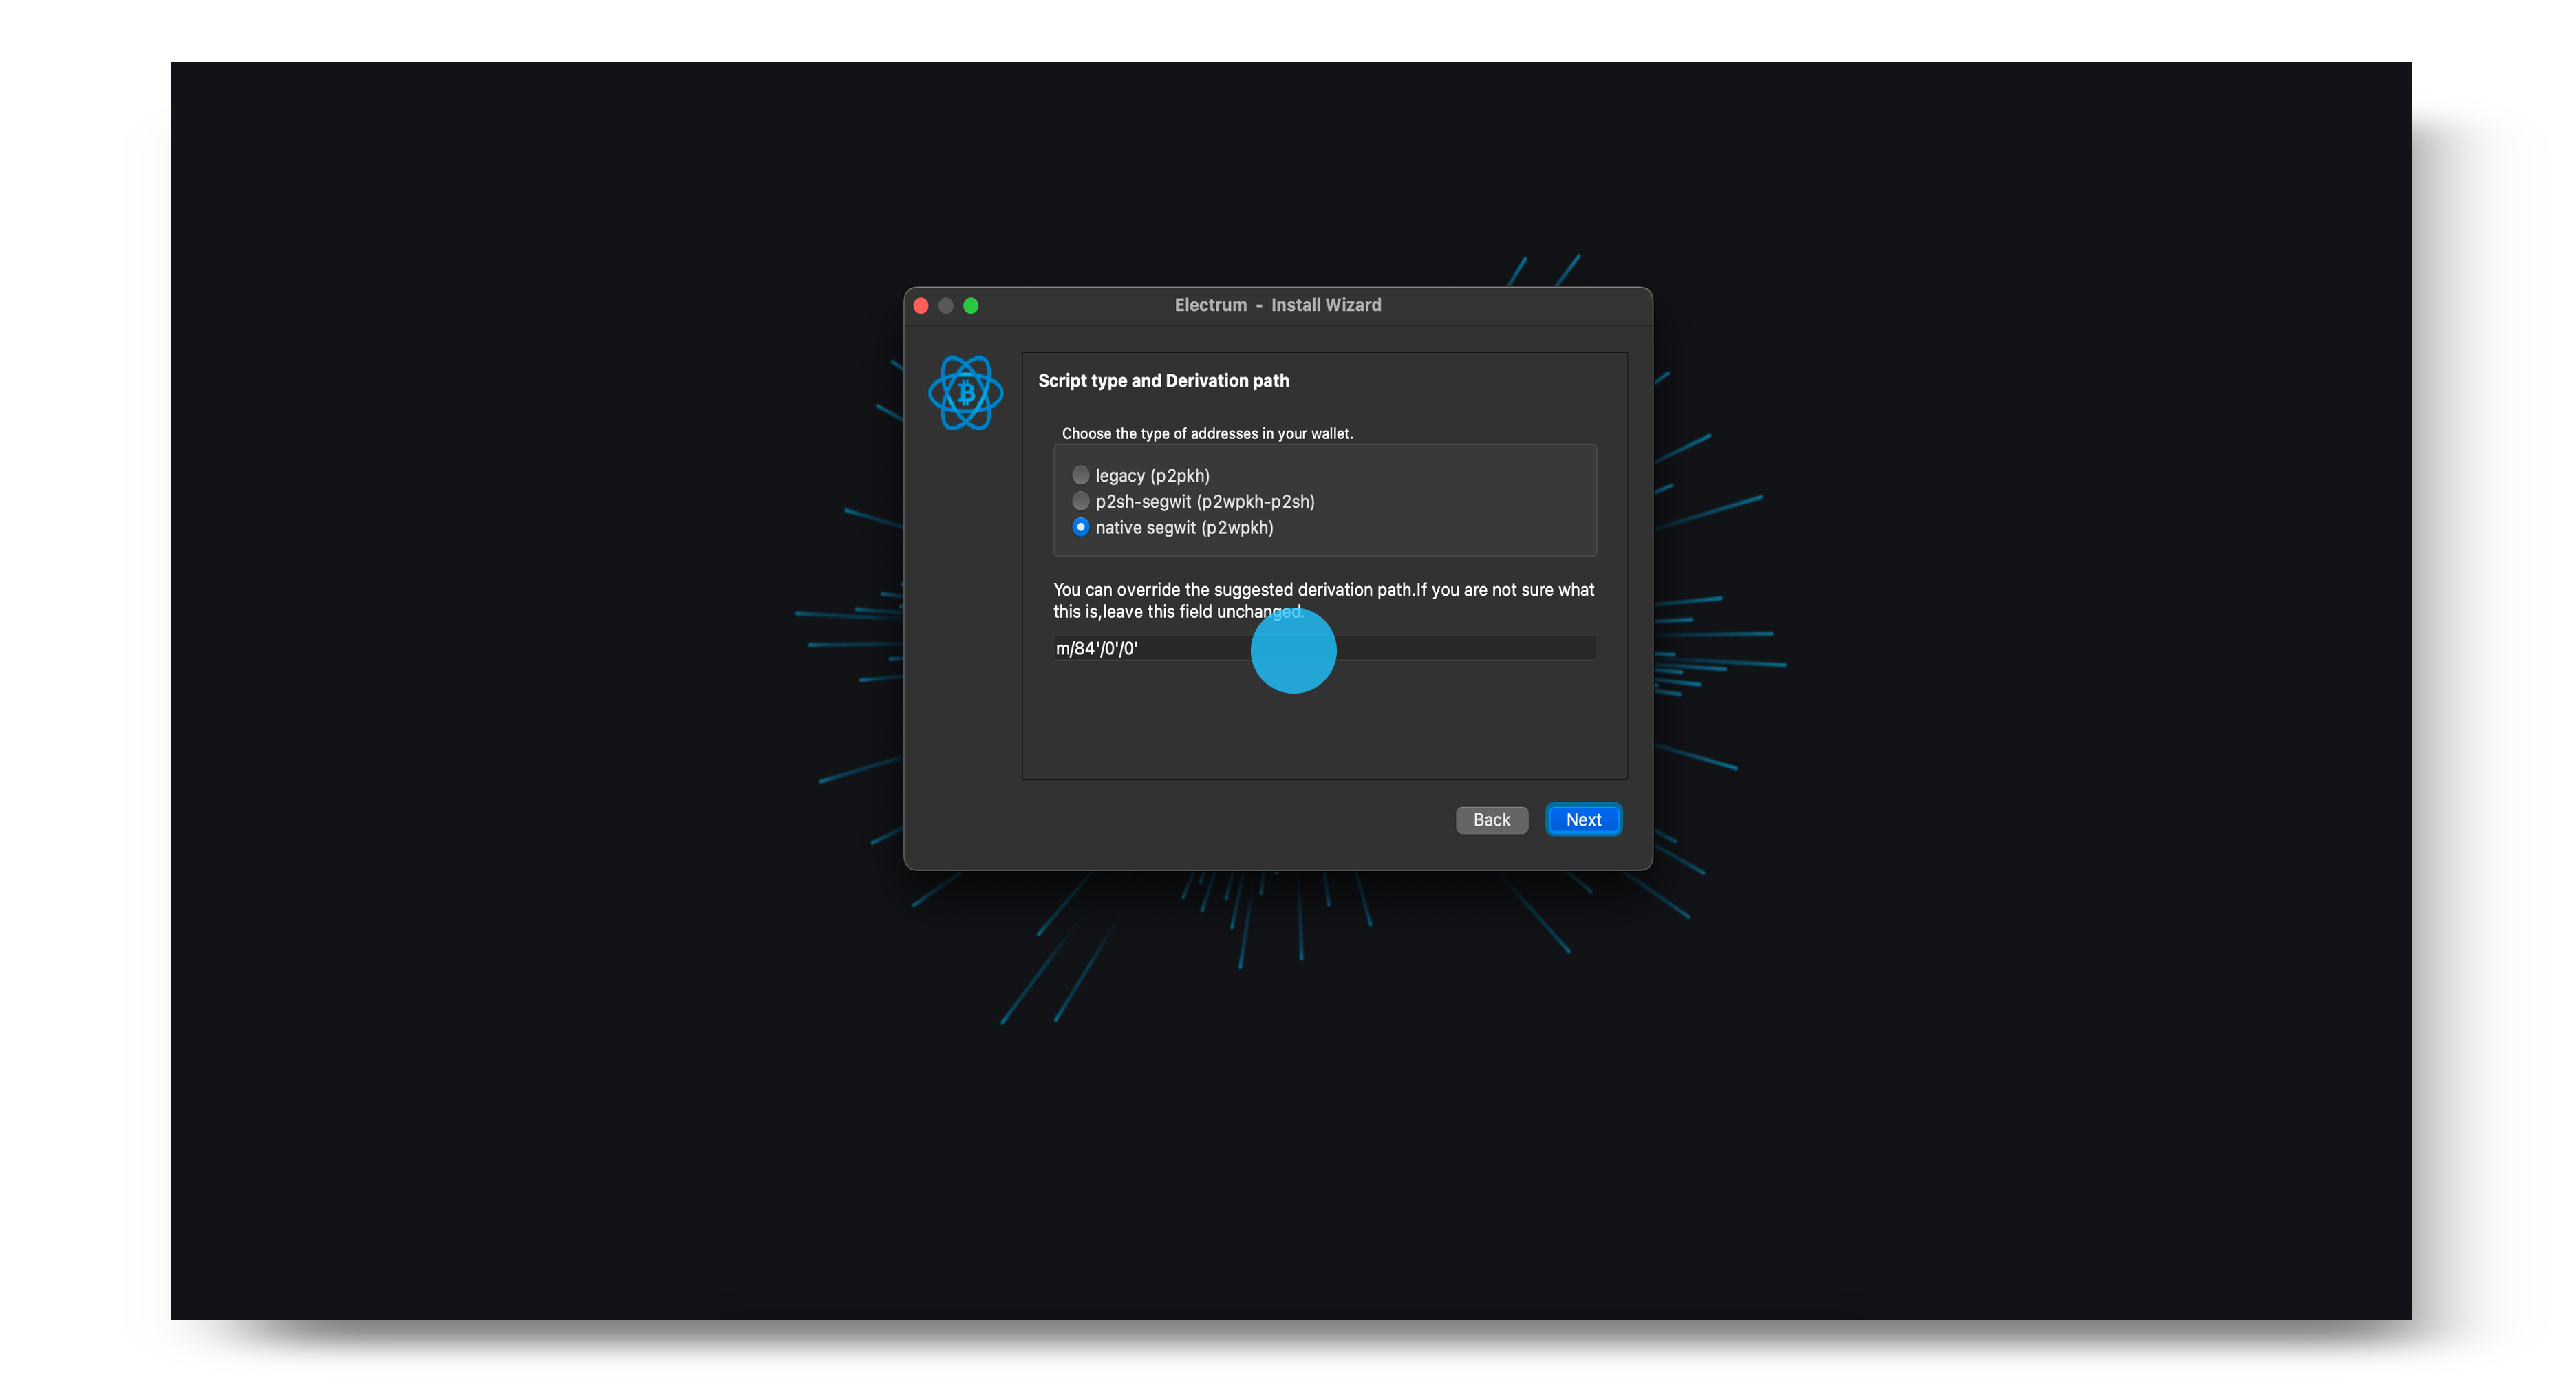The height and width of the screenshot is (1387, 2576).
Task: Click the green zoom window button
Action: tap(970, 306)
